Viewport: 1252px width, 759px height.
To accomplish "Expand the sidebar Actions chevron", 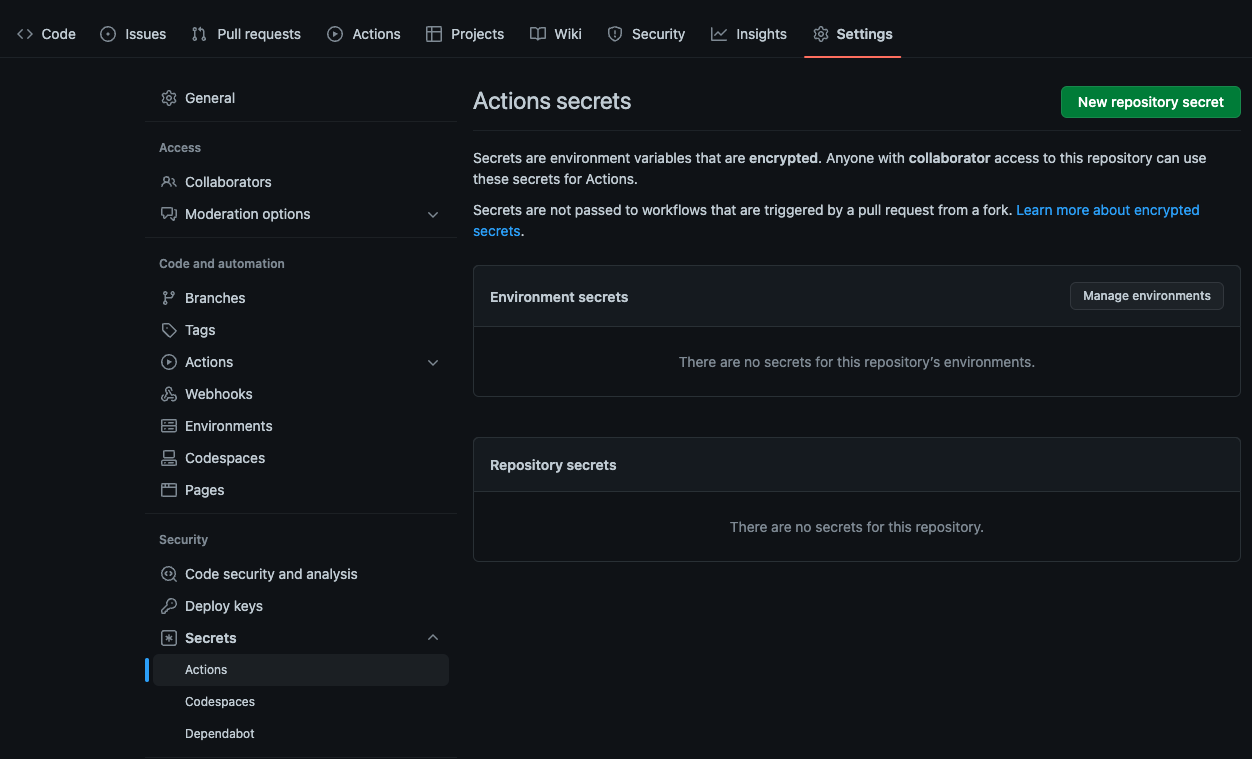I will click(x=433, y=362).
